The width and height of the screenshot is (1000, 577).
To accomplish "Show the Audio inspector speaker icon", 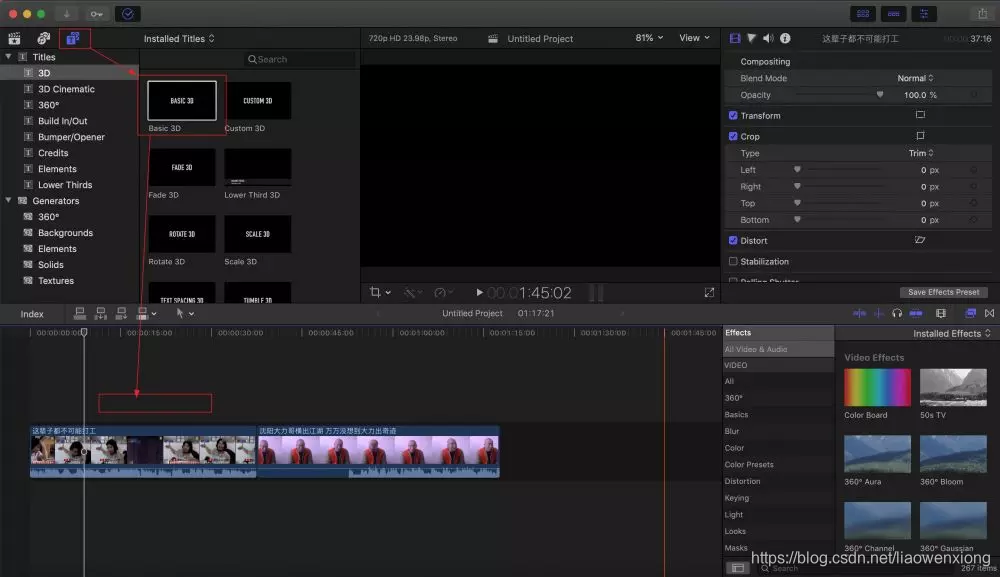I will point(768,38).
